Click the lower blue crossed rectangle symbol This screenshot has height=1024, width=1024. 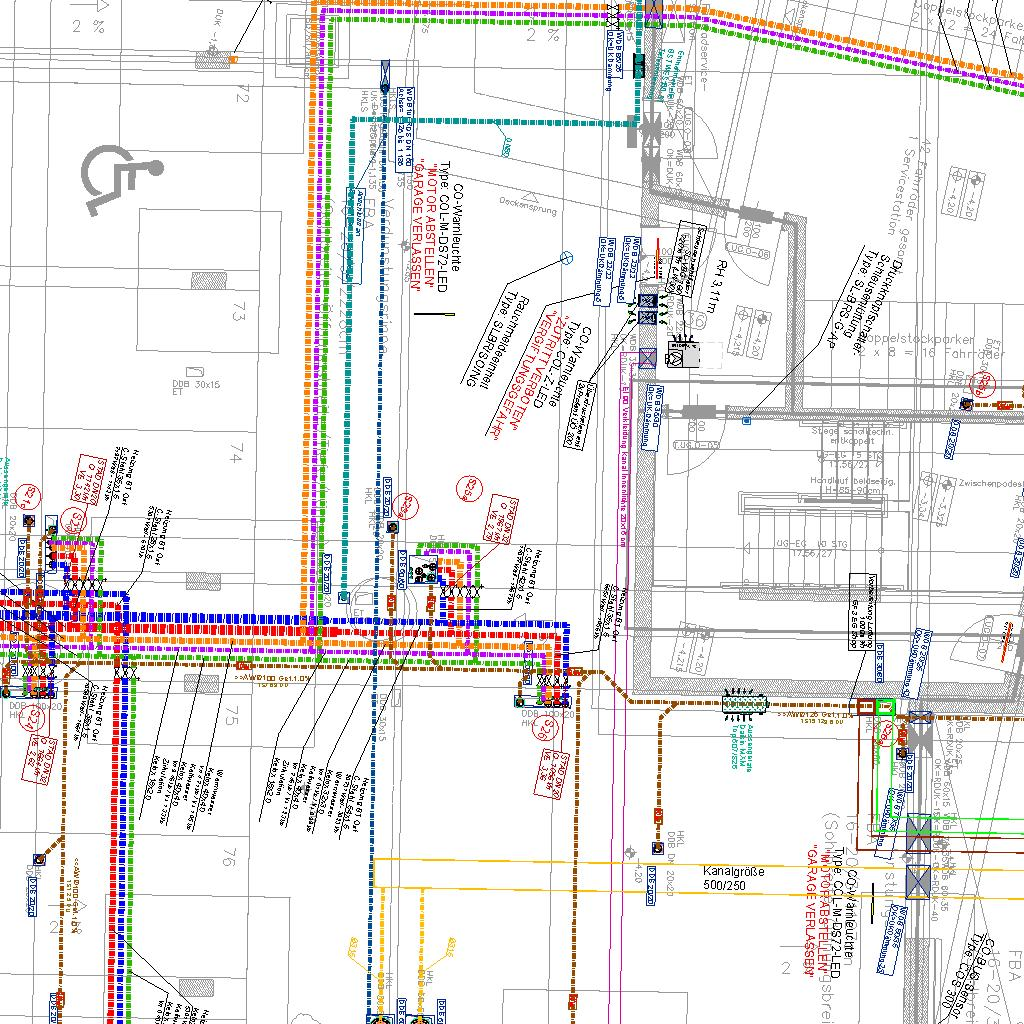pyautogui.click(x=917, y=880)
